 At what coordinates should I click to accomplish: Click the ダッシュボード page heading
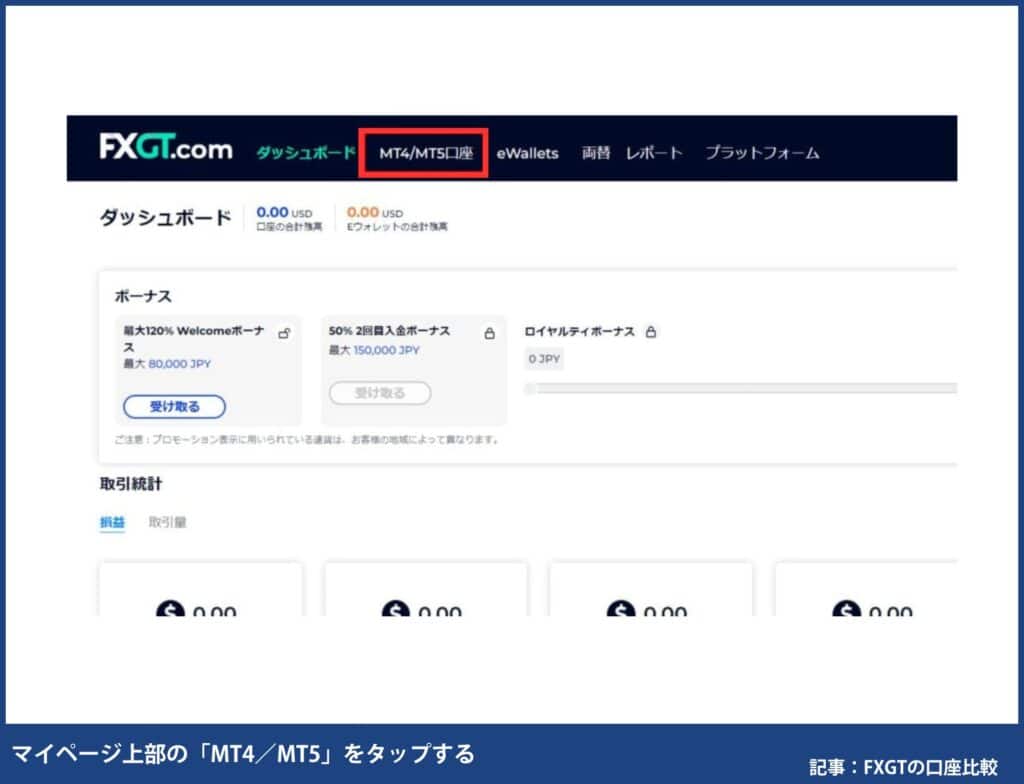pos(165,218)
